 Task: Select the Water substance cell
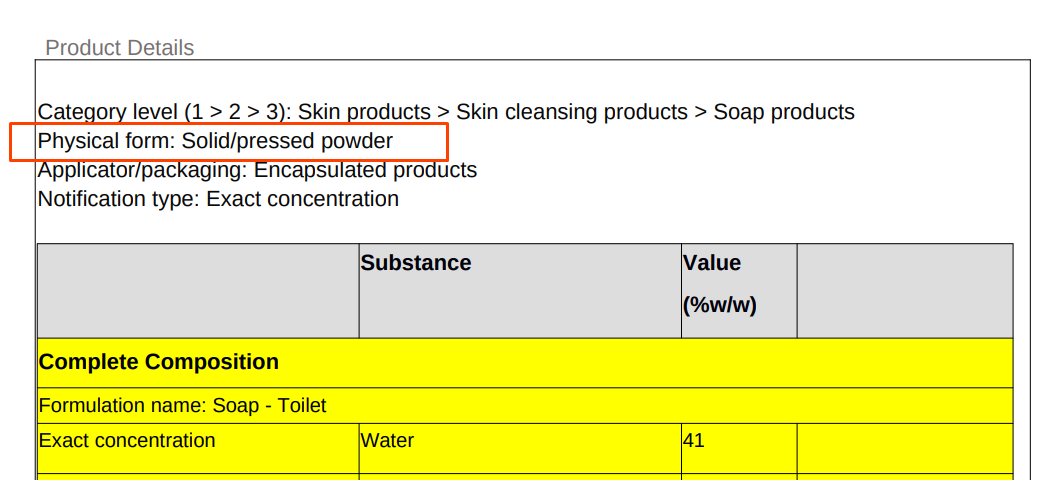pos(388,441)
